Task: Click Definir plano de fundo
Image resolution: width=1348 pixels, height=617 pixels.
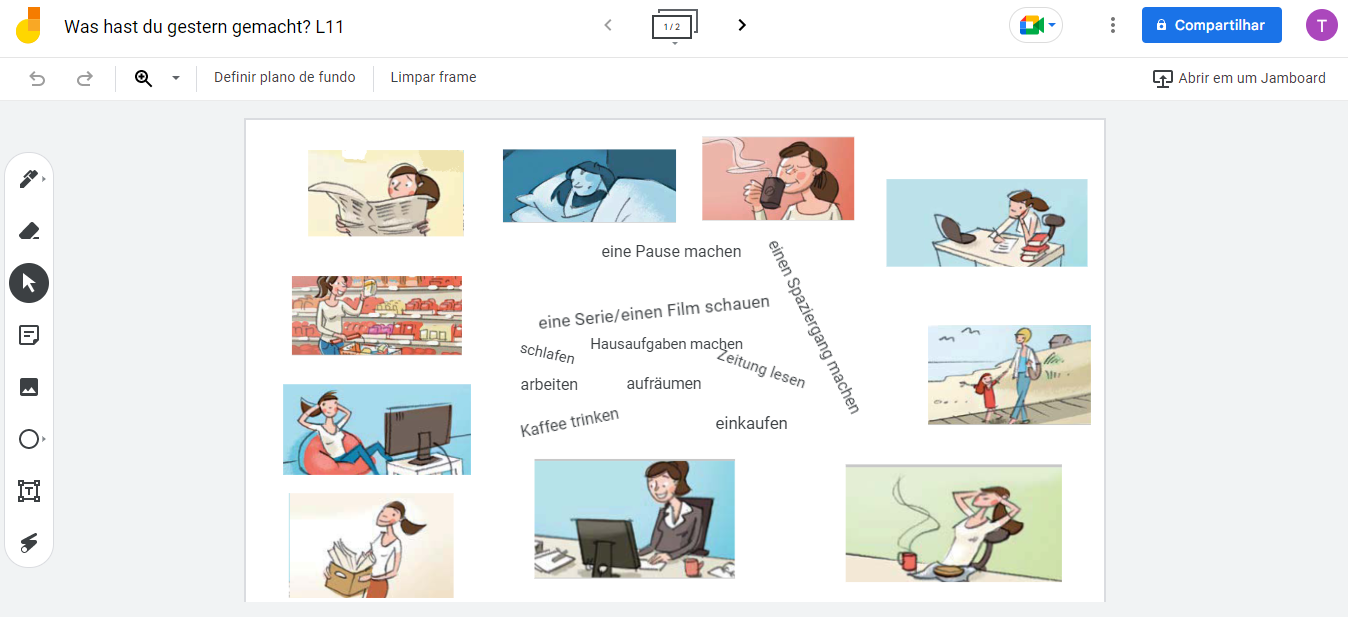Action: [285, 77]
